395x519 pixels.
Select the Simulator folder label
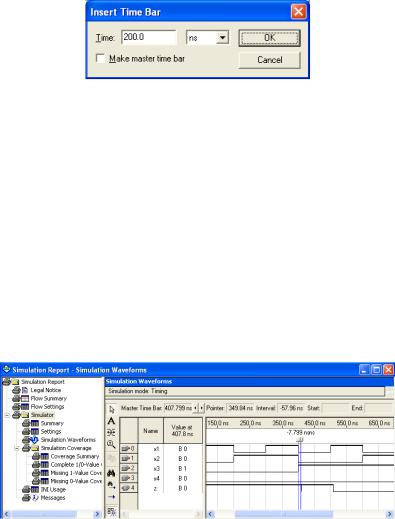point(42,415)
